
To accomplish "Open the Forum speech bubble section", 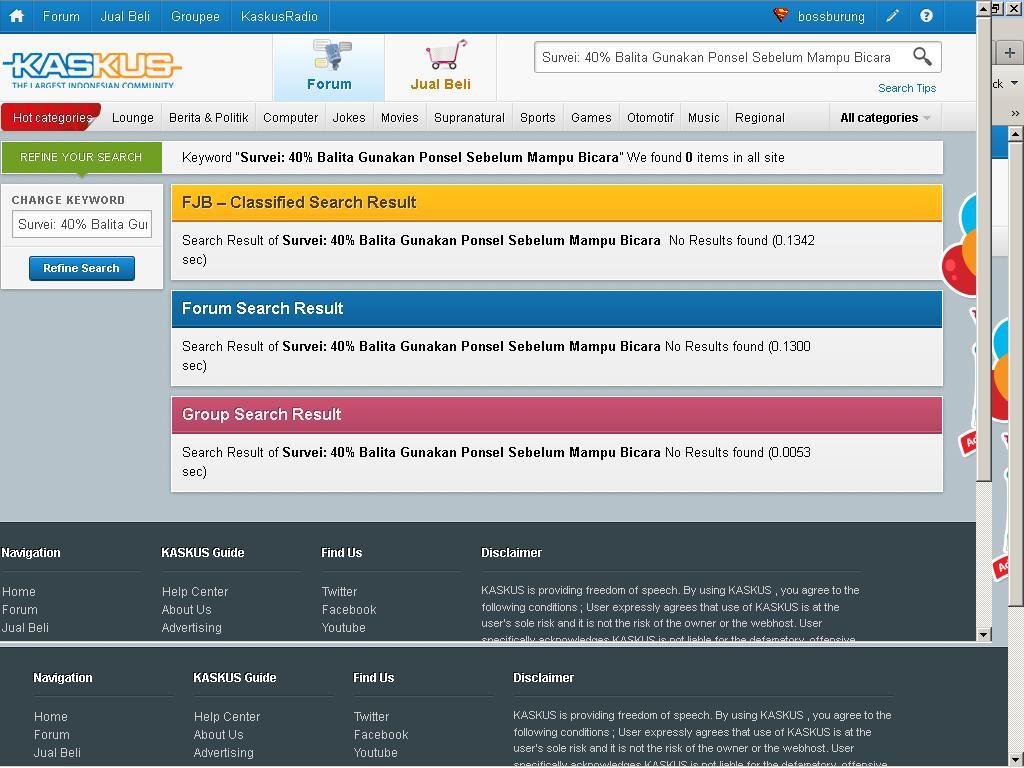I will point(329,67).
